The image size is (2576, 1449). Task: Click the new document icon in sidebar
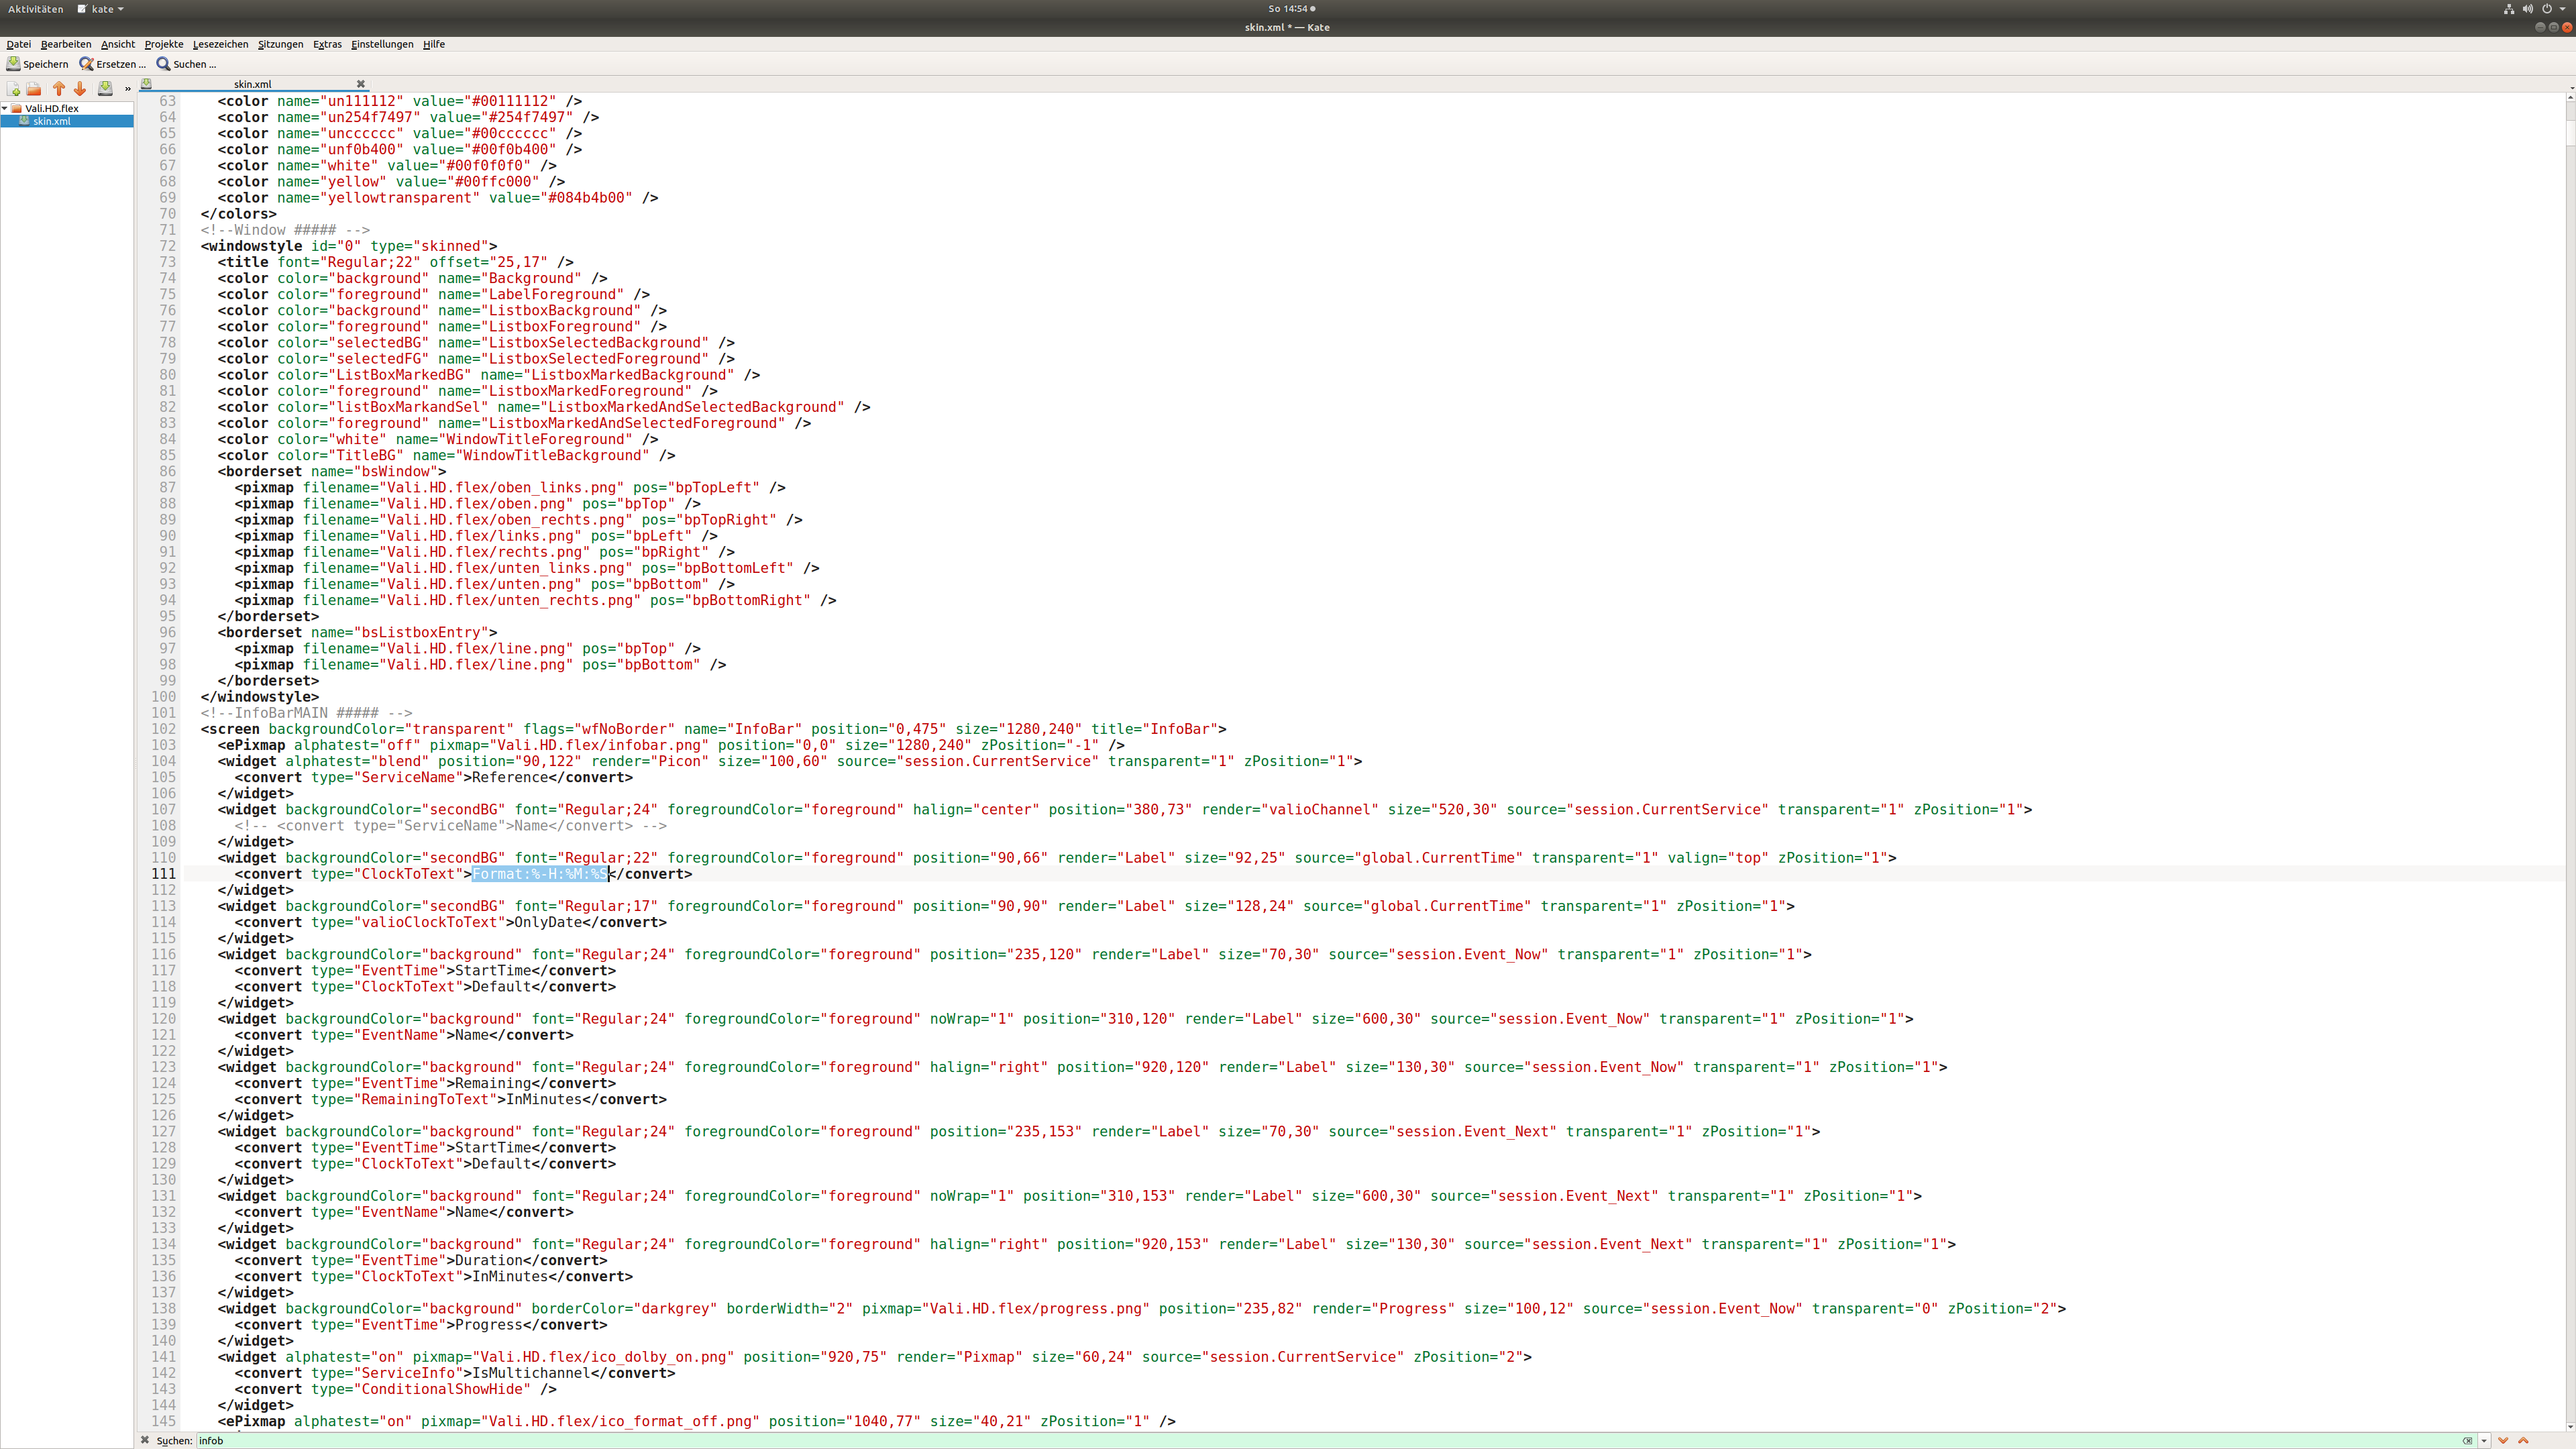click(x=13, y=89)
